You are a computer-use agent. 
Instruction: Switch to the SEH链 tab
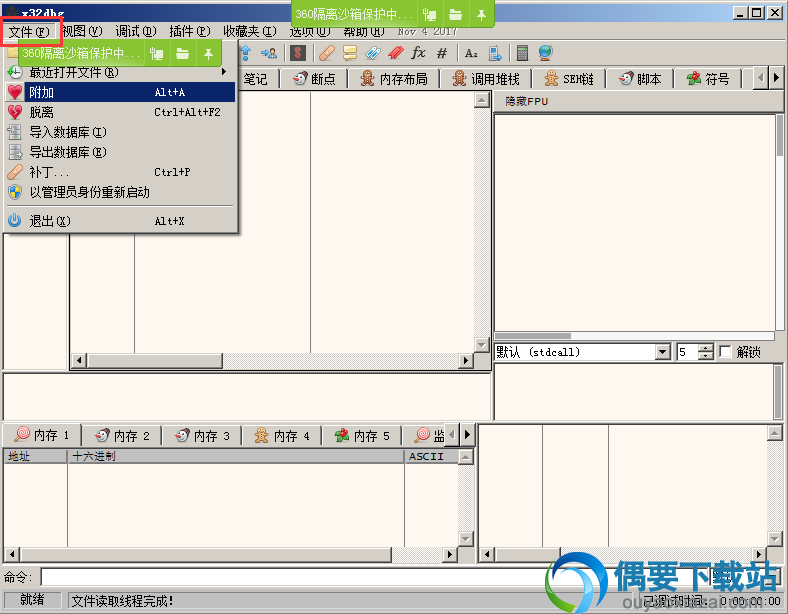tap(569, 79)
